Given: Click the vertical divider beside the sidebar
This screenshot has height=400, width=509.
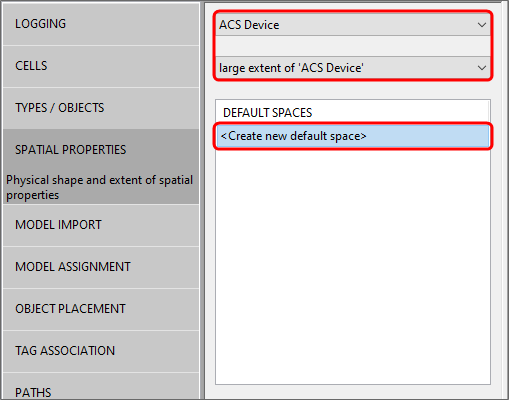Looking at the screenshot, I should point(202,200).
